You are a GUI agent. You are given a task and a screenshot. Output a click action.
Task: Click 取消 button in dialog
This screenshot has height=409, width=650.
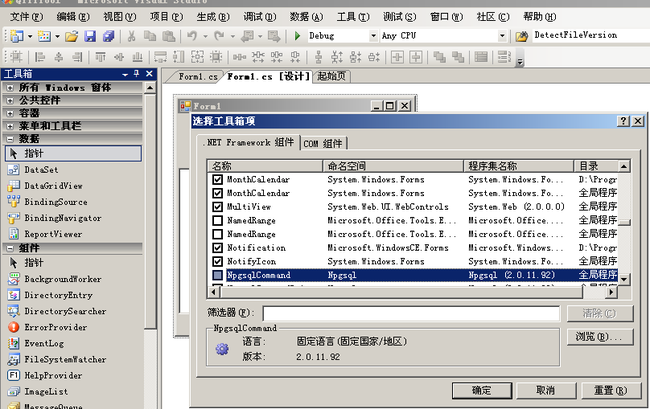tap(546, 390)
